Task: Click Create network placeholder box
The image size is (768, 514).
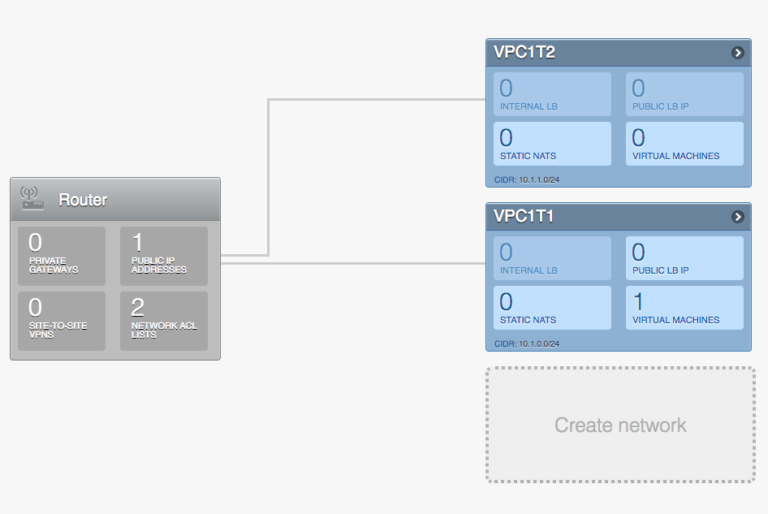Action: click(x=621, y=425)
